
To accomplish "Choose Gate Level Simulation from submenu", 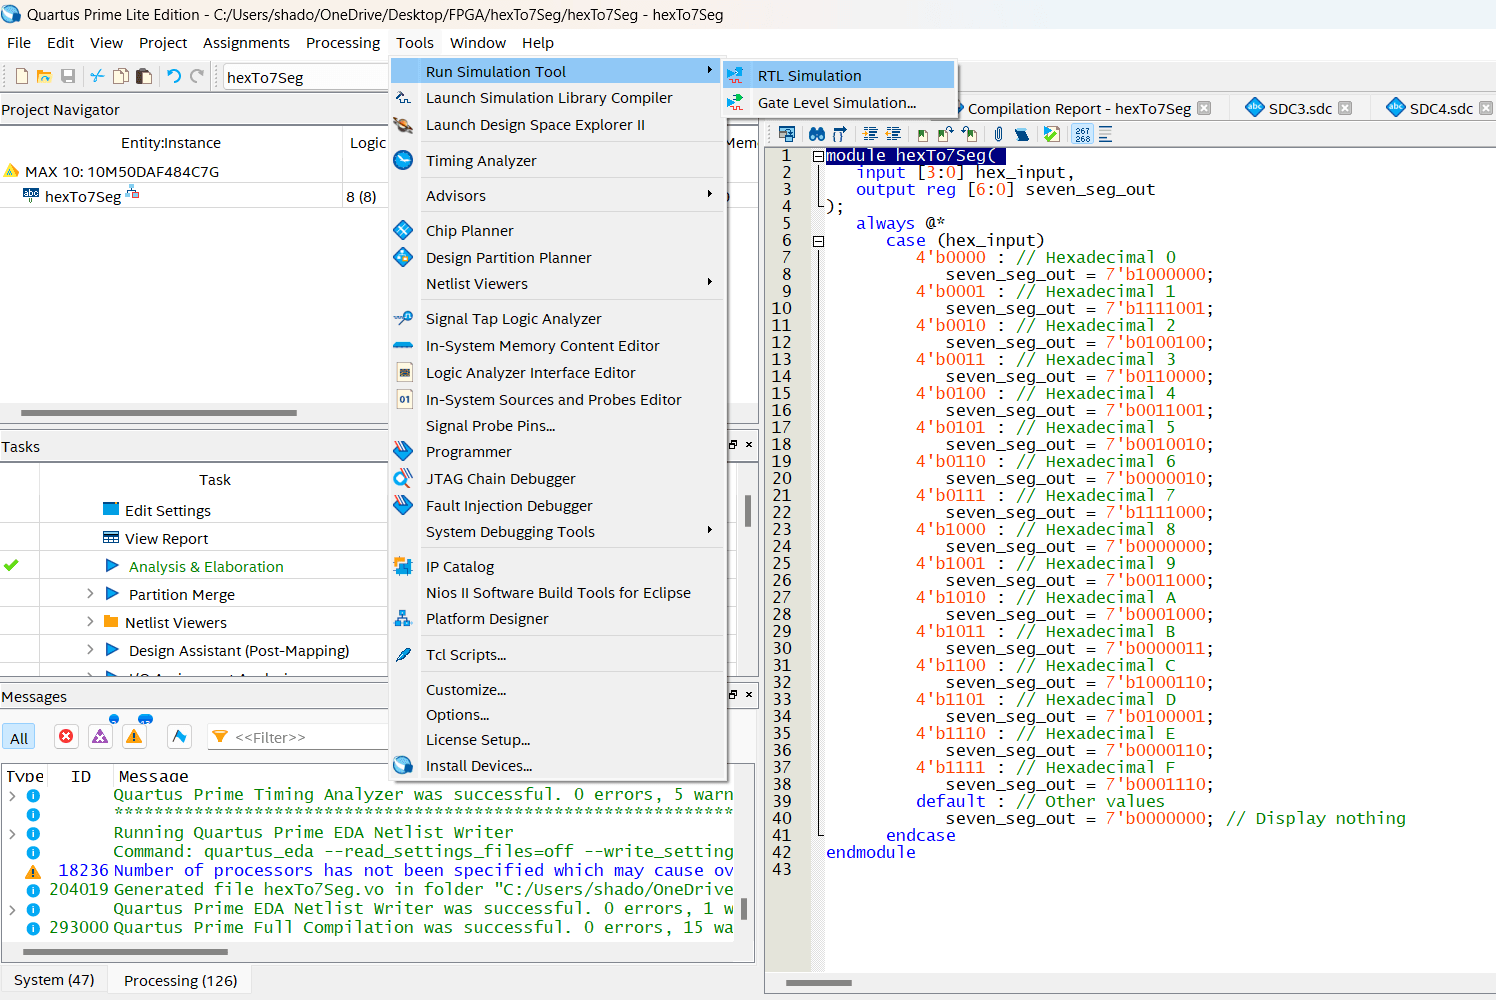I will [x=839, y=102].
